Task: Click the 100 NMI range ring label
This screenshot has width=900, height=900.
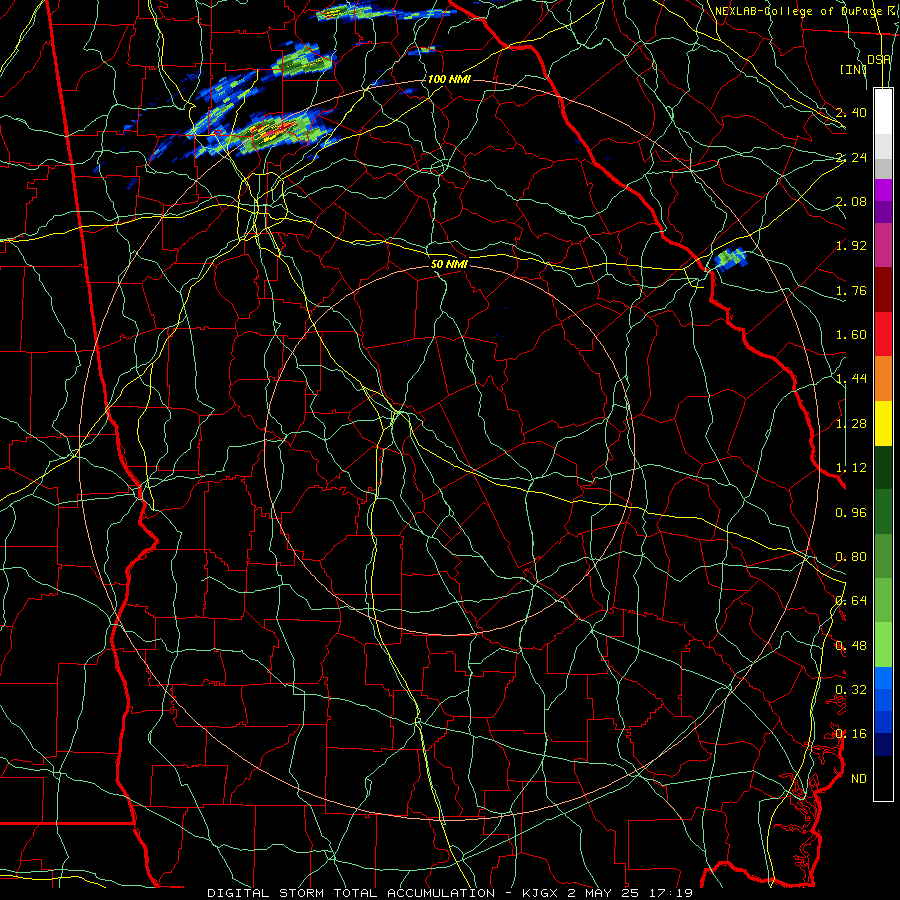Action: click(x=449, y=79)
